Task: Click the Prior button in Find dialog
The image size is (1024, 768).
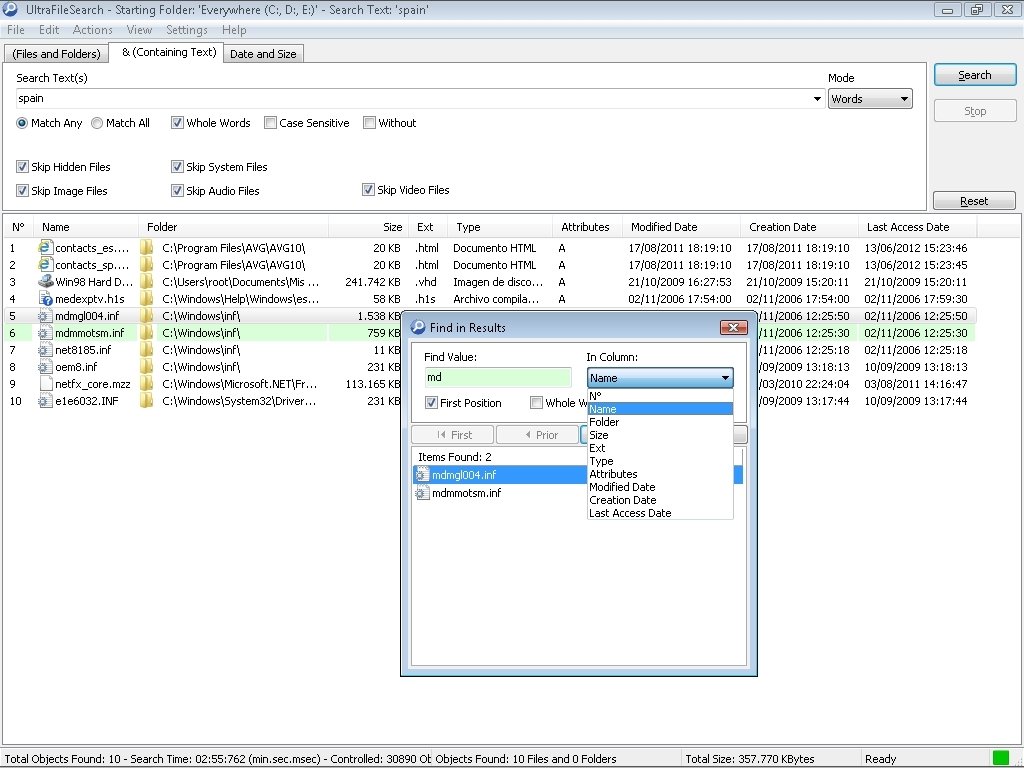Action: click(539, 435)
